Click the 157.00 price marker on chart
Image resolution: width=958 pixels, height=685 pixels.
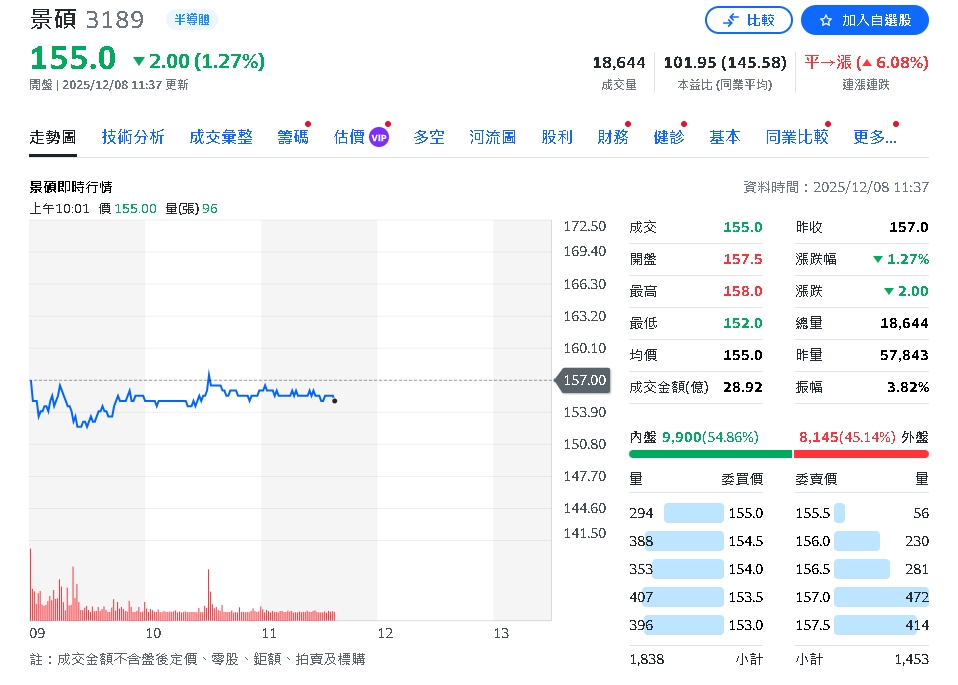585,381
